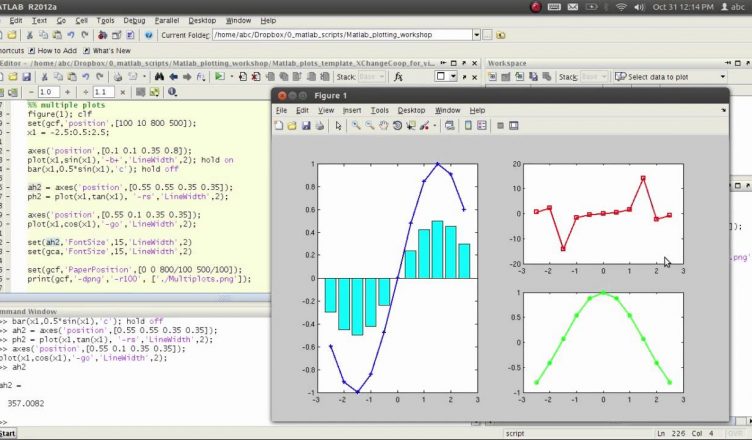The image size is (752, 440).
Task: Click the Editor fx function browser icon
Action: coord(398,77)
